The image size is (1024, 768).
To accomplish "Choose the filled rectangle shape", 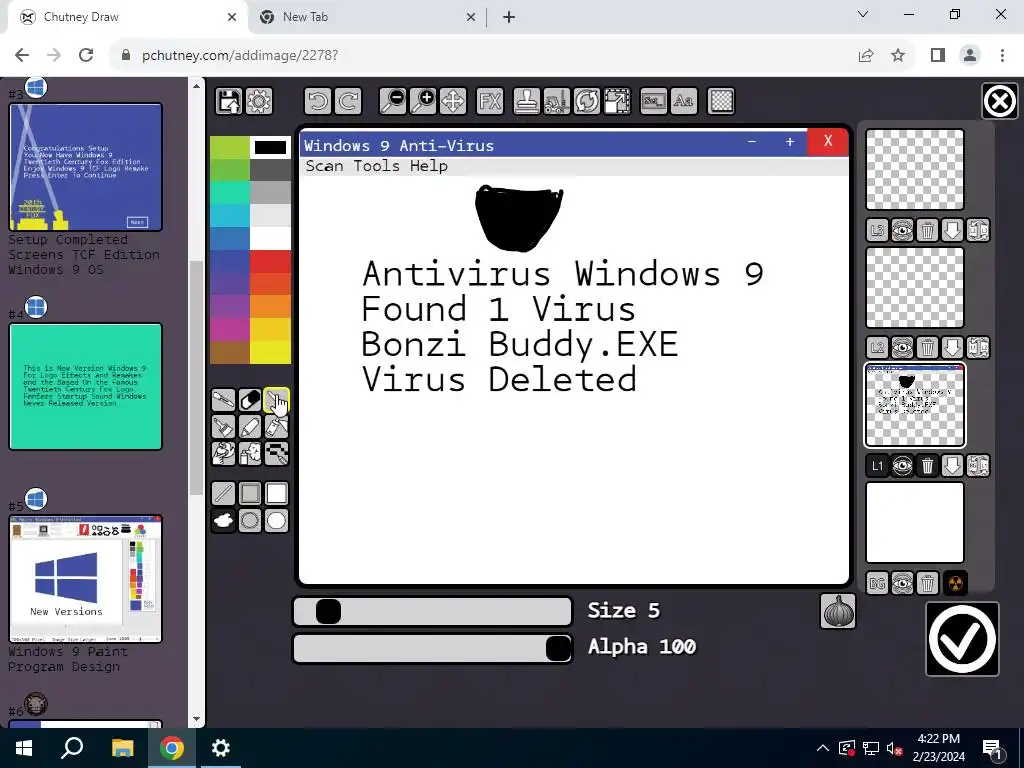I will [x=276, y=494].
